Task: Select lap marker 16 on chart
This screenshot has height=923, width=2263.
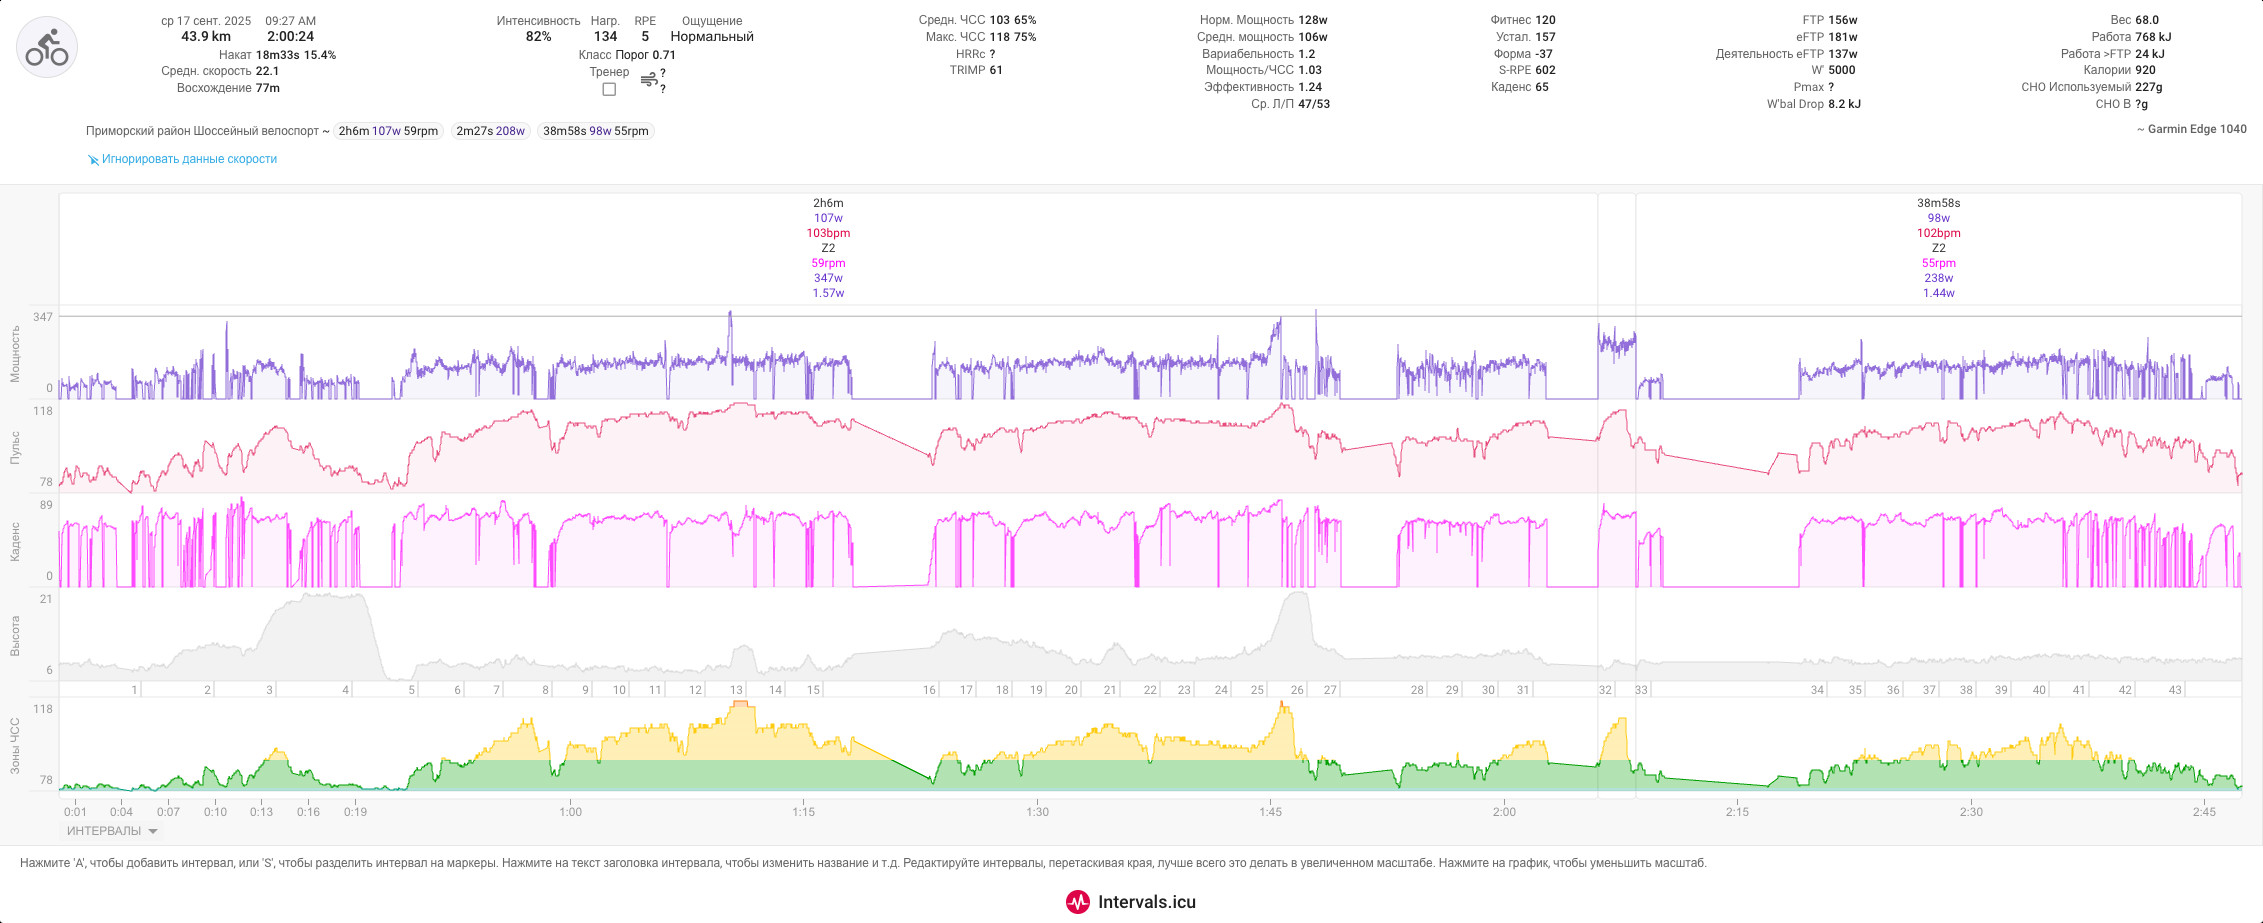Action: coord(929,690)
